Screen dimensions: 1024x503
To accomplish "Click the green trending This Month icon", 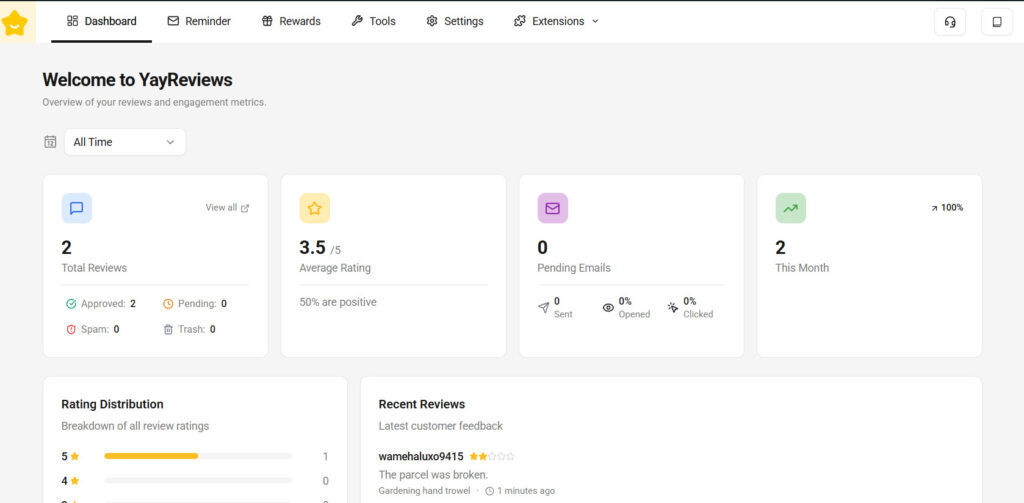I will [791, 208].
